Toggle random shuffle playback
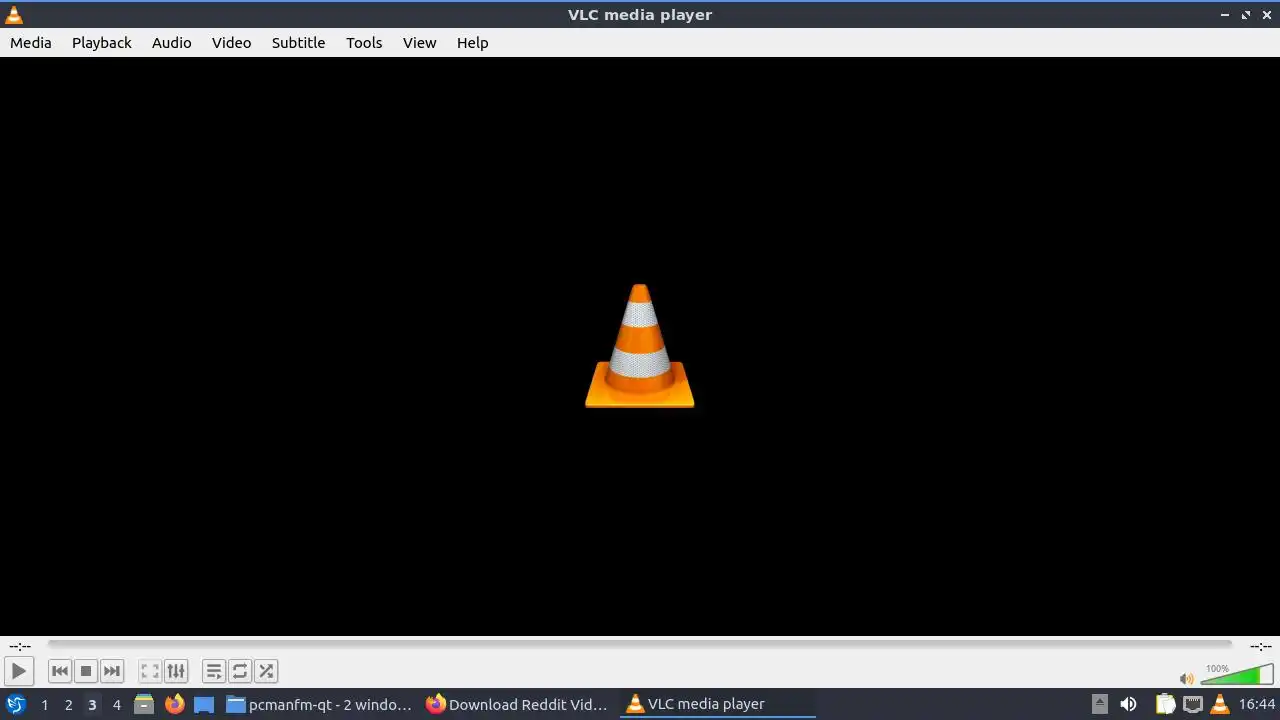The image size is (1280, 720). [266, 671]
